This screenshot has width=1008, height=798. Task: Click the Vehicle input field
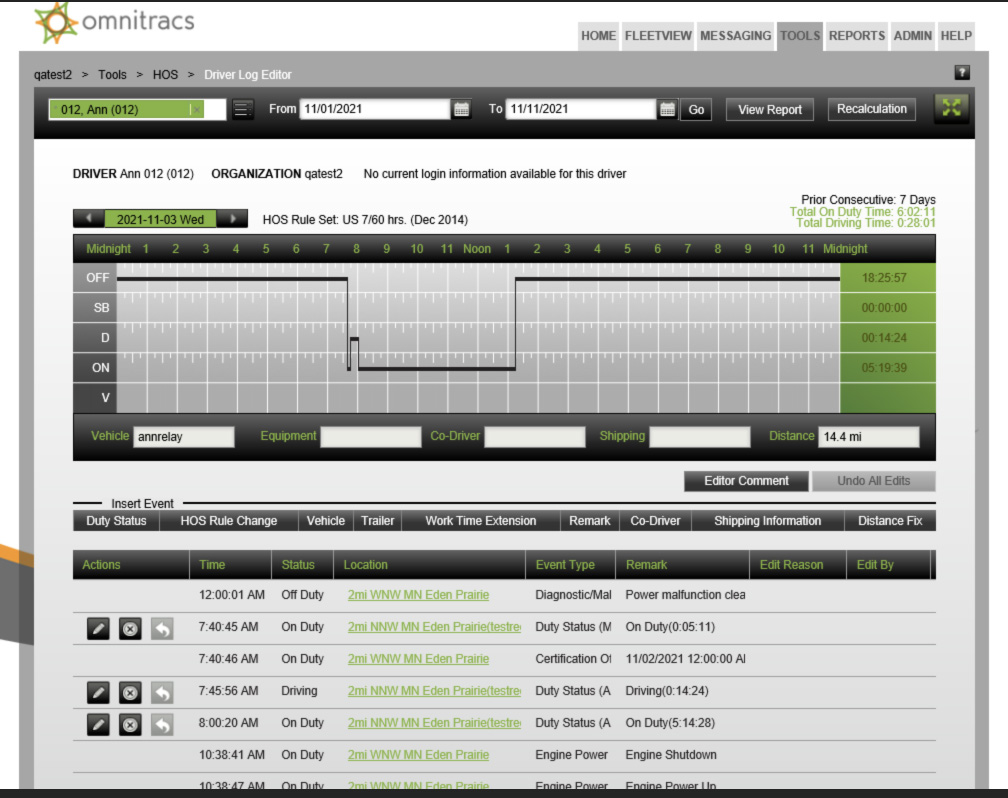tap(184, 437)
